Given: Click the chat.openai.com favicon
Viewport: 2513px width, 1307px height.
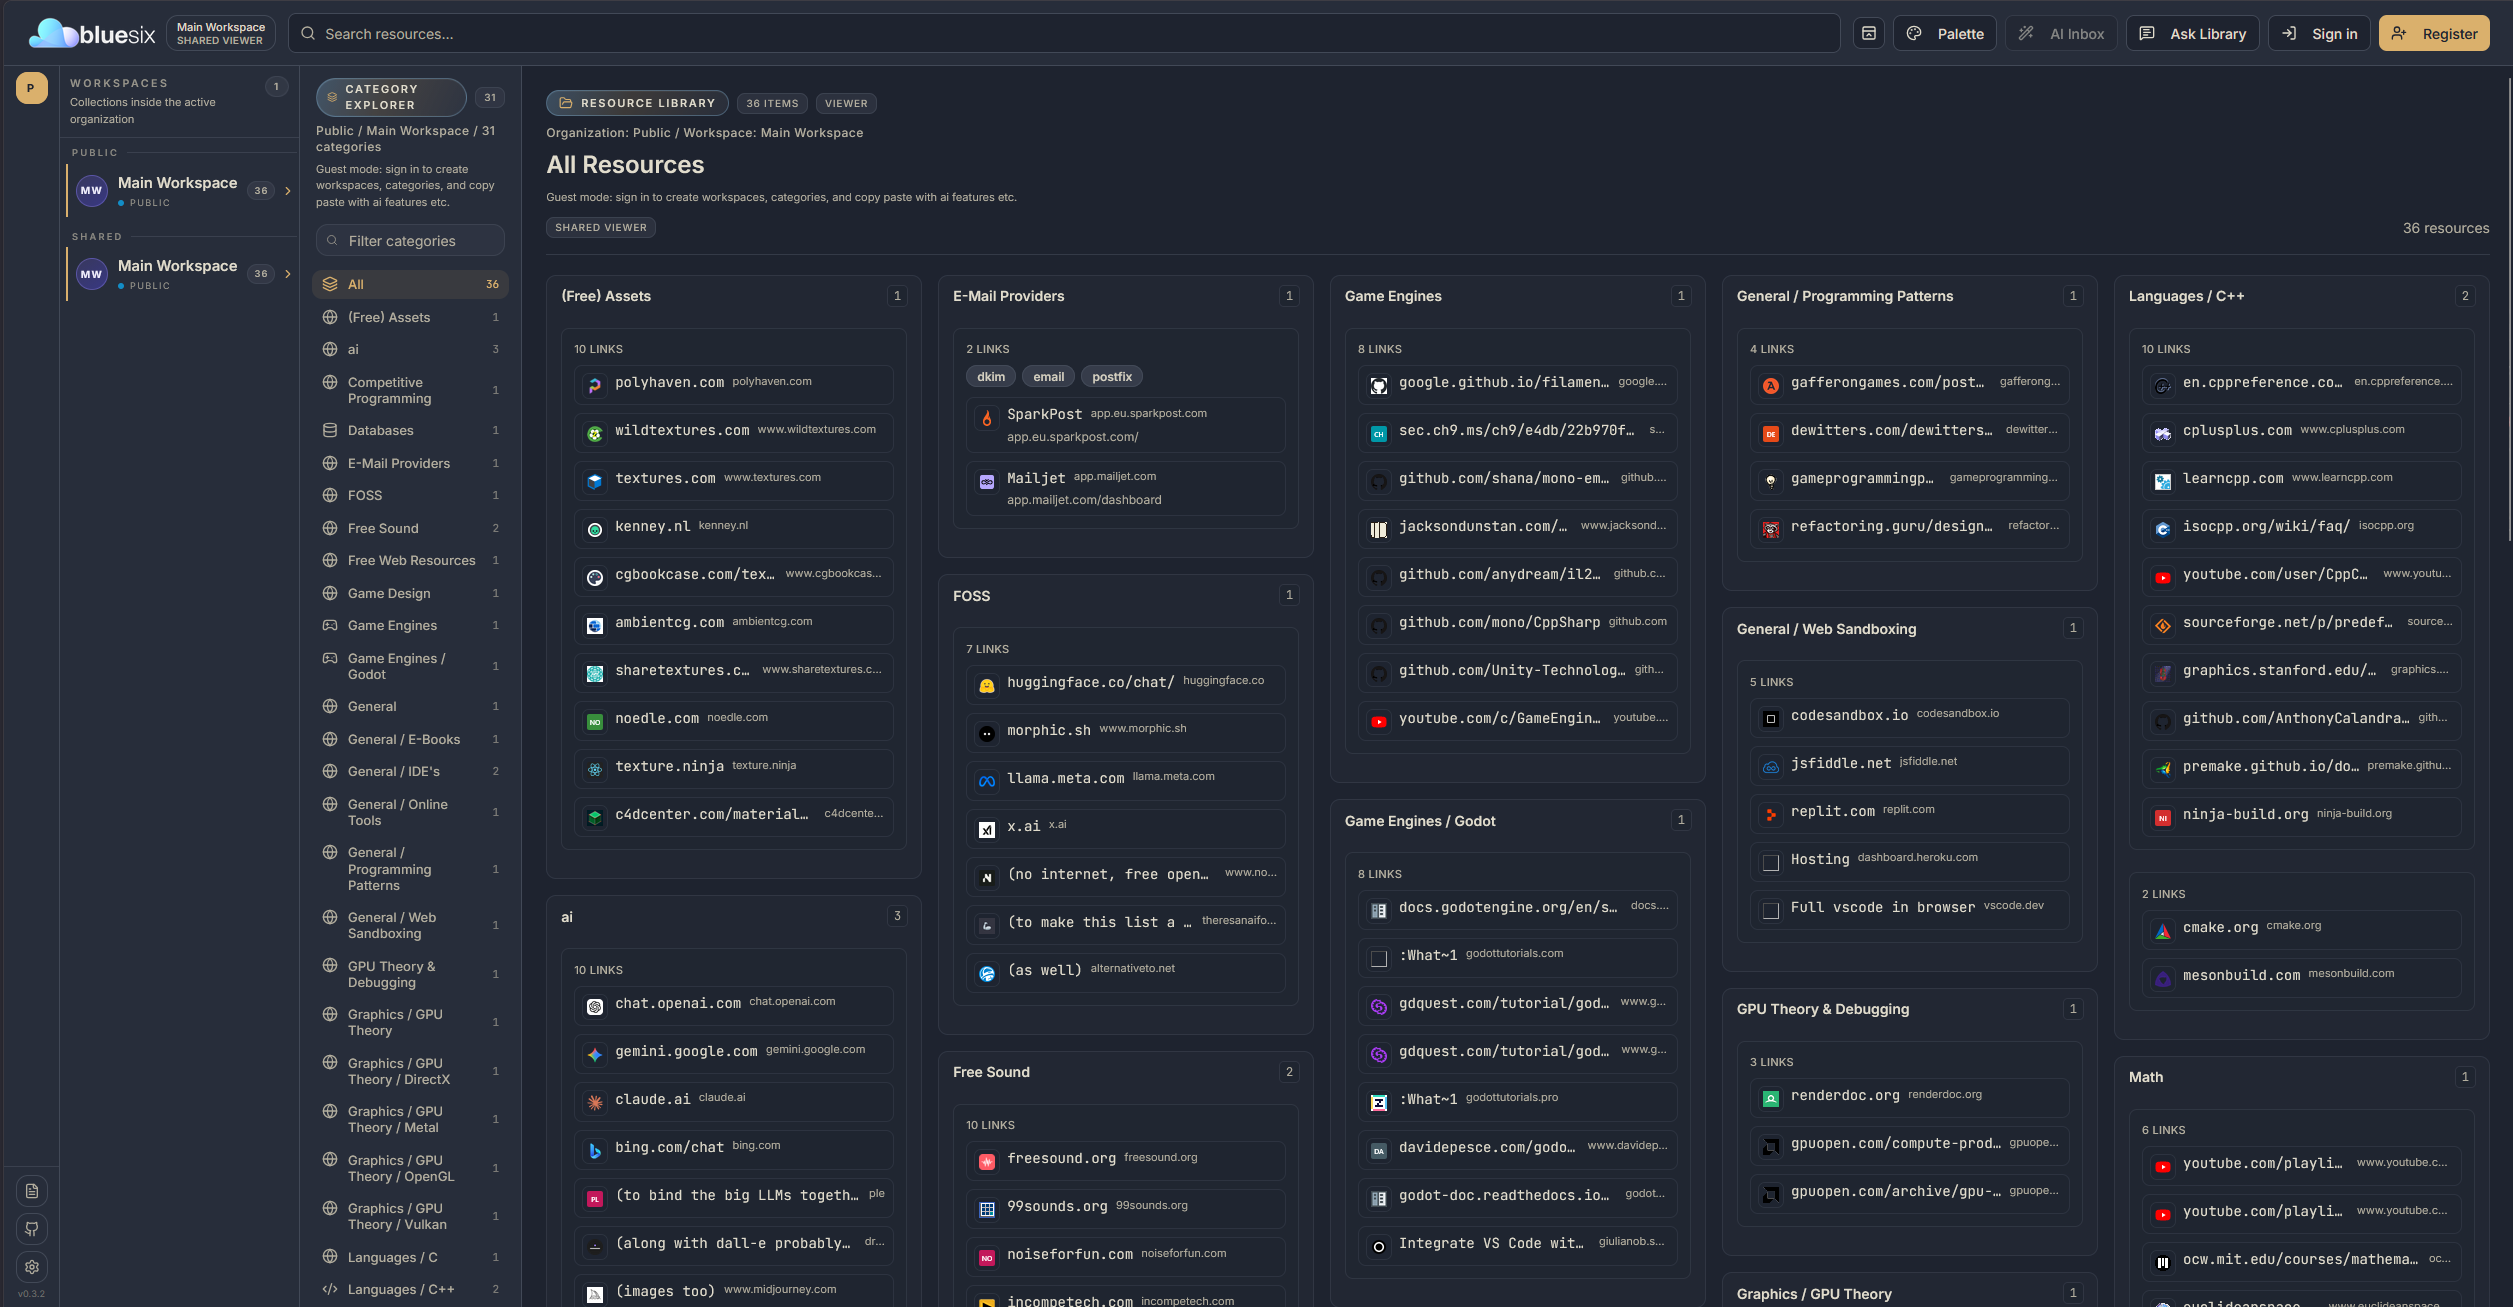Looking at the screenshot, I should (595, 1007).
